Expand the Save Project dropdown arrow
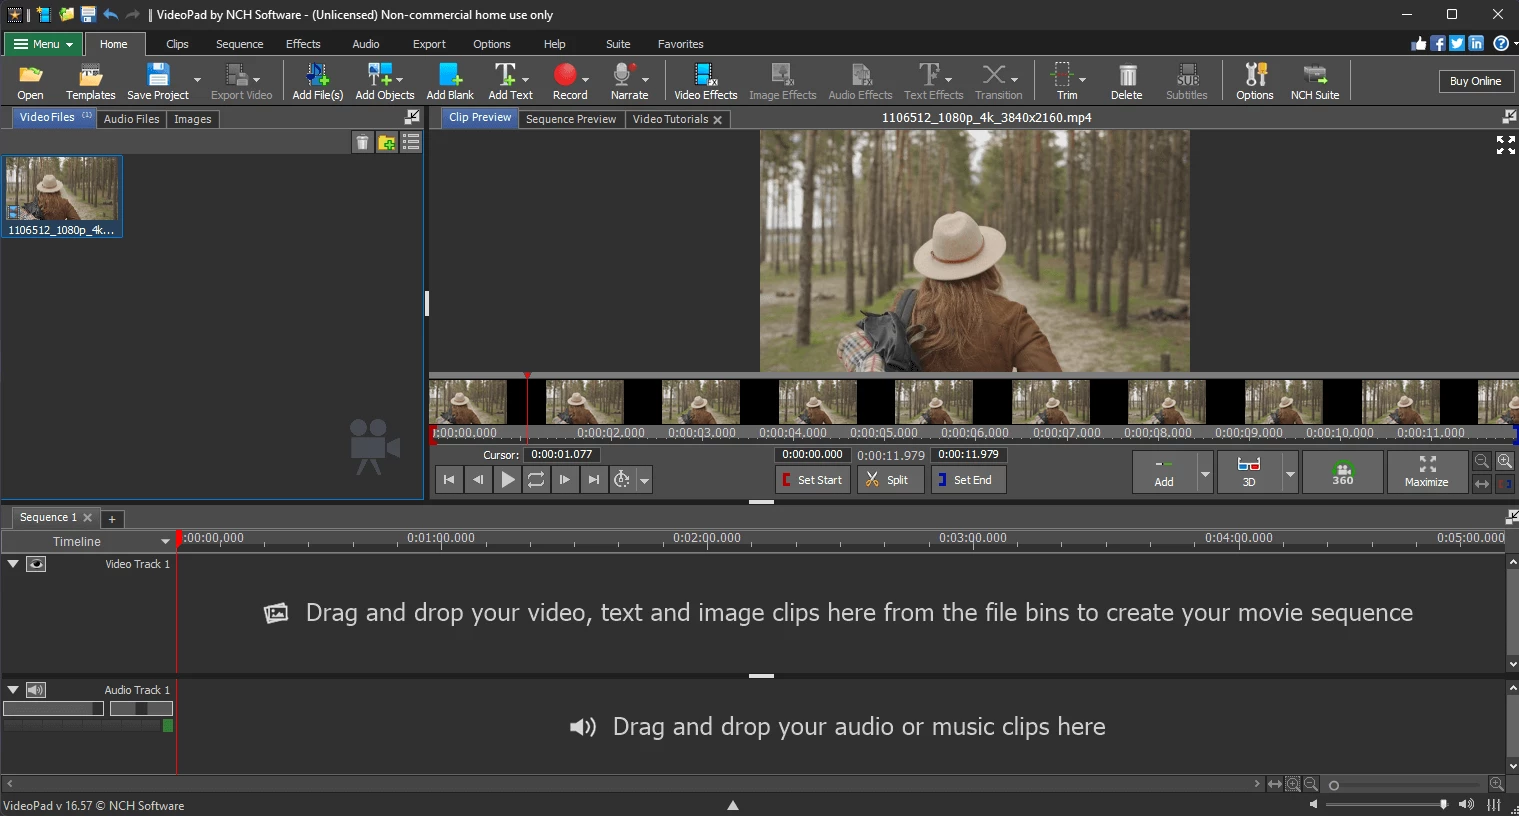Viewport: 1519px width, 816px height. [x=197, y=80]
